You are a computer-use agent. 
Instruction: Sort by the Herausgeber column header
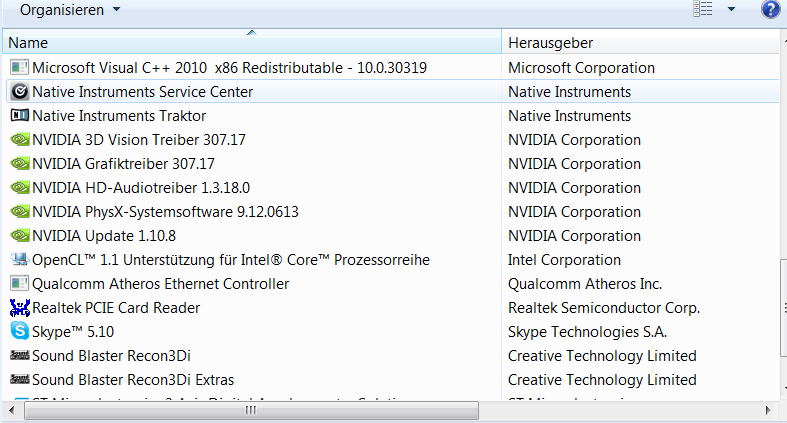(640, 43)
